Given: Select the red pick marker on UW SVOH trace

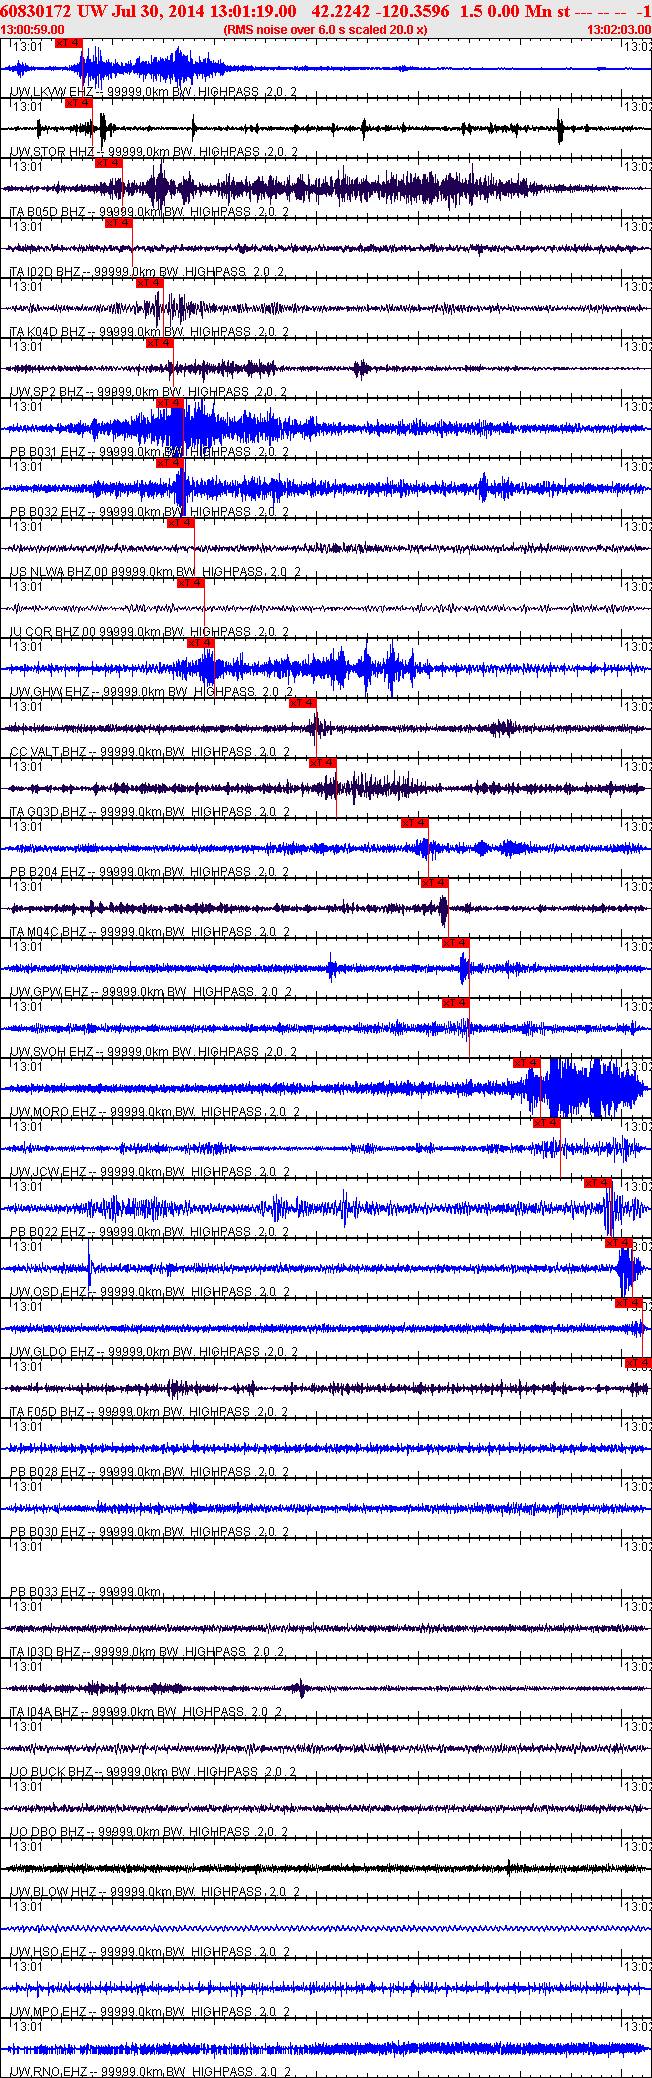Looking at the screenshot, I should pos(456,1003).
